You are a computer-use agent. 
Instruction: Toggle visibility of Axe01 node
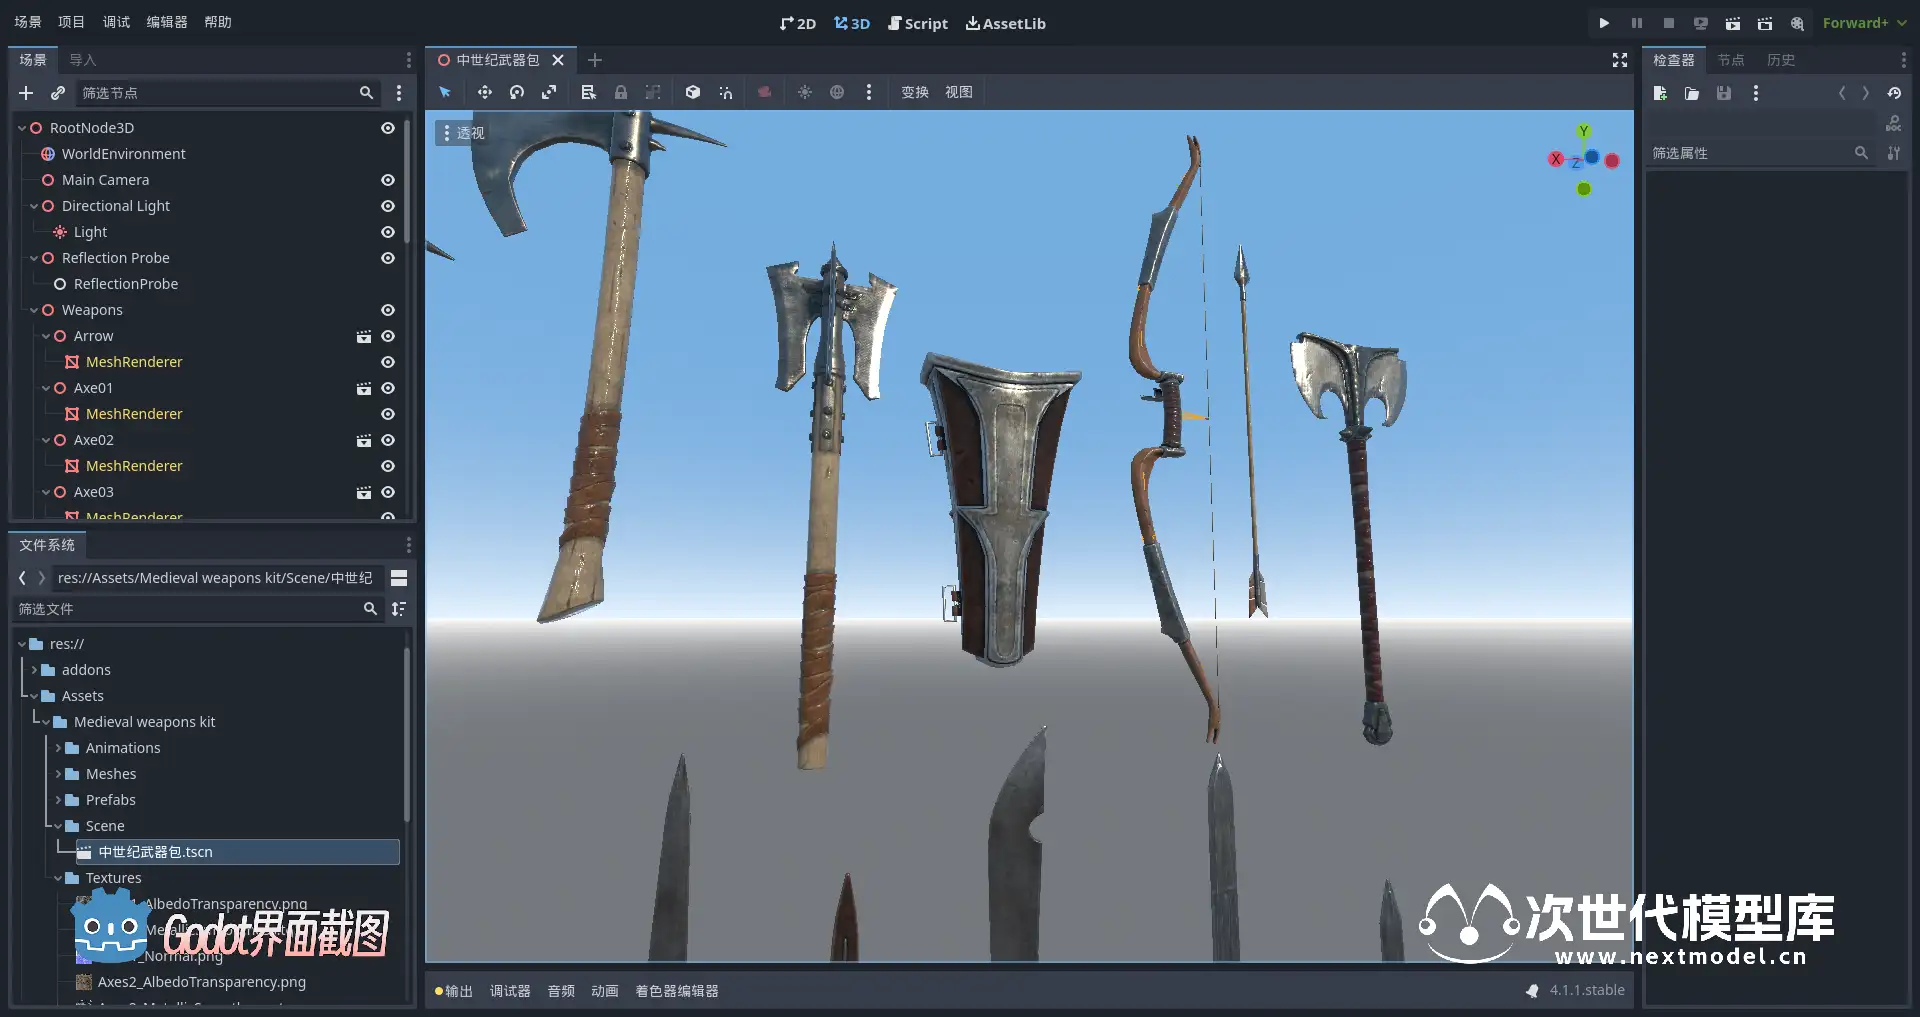[388, 388]
